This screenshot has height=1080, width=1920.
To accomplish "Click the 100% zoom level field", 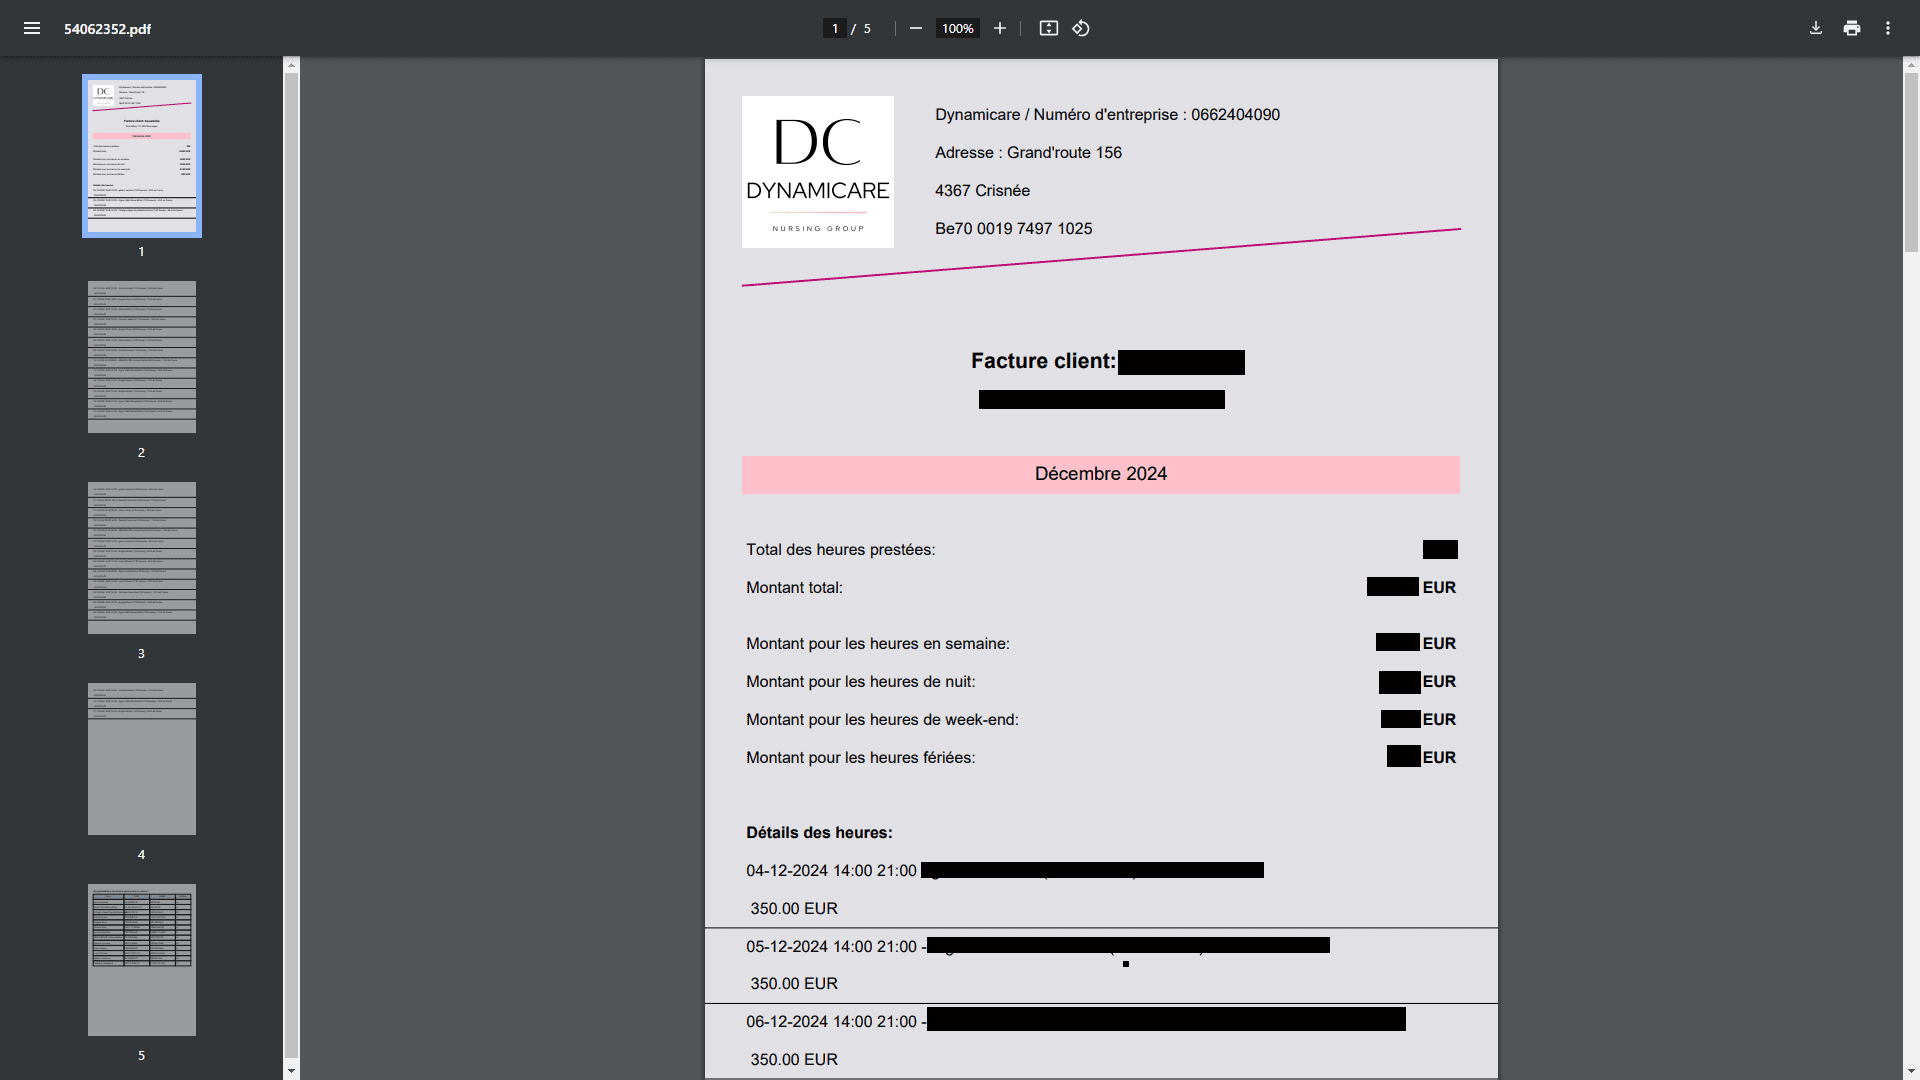I will coord(957,28).
